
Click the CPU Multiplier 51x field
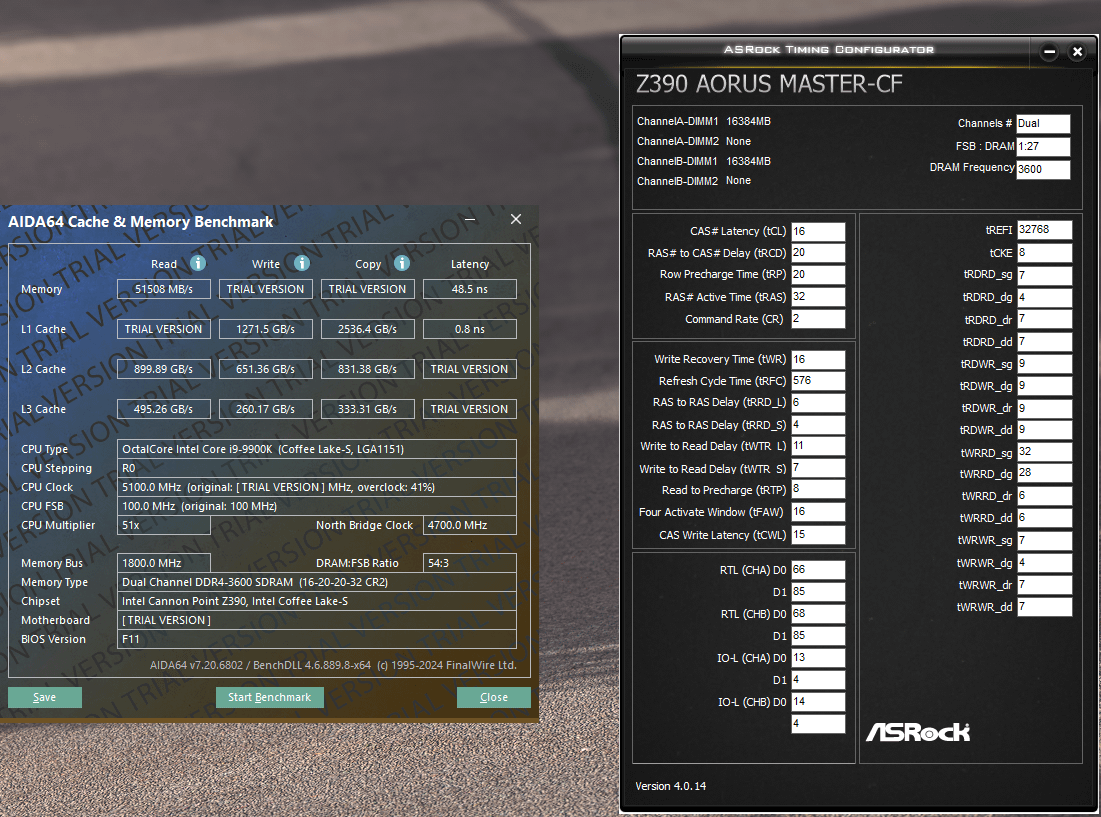tap(164, 525)
